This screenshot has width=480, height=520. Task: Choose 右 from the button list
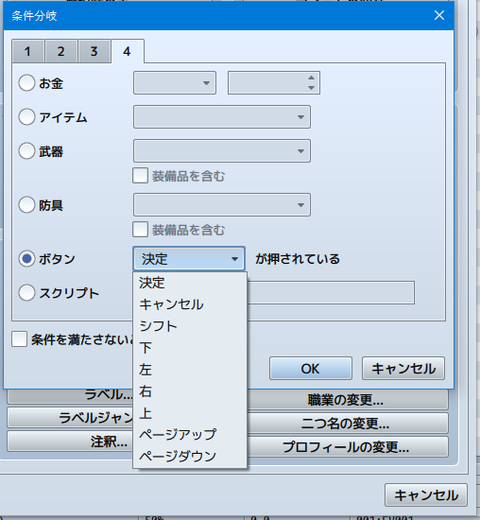tap(190, 391)
